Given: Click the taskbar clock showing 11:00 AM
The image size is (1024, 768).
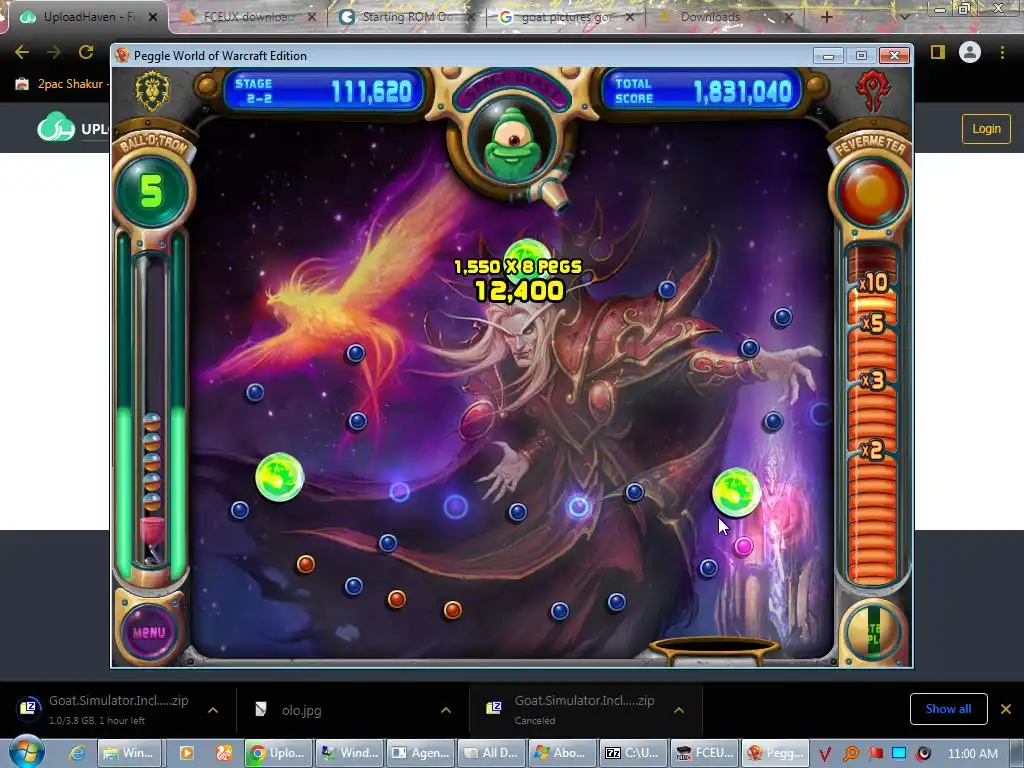Looking at the screenshot, I should pyautogui.click(x=972, y=754).
